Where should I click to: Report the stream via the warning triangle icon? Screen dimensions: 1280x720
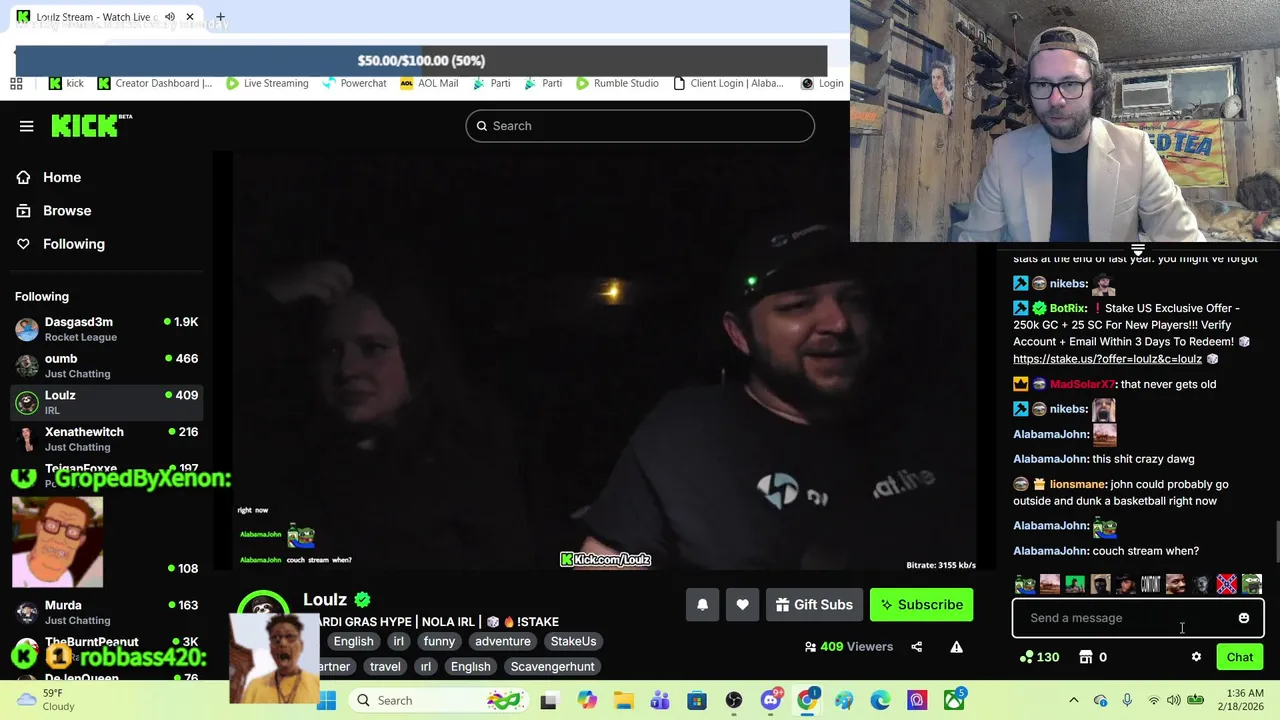coord(956,647)
